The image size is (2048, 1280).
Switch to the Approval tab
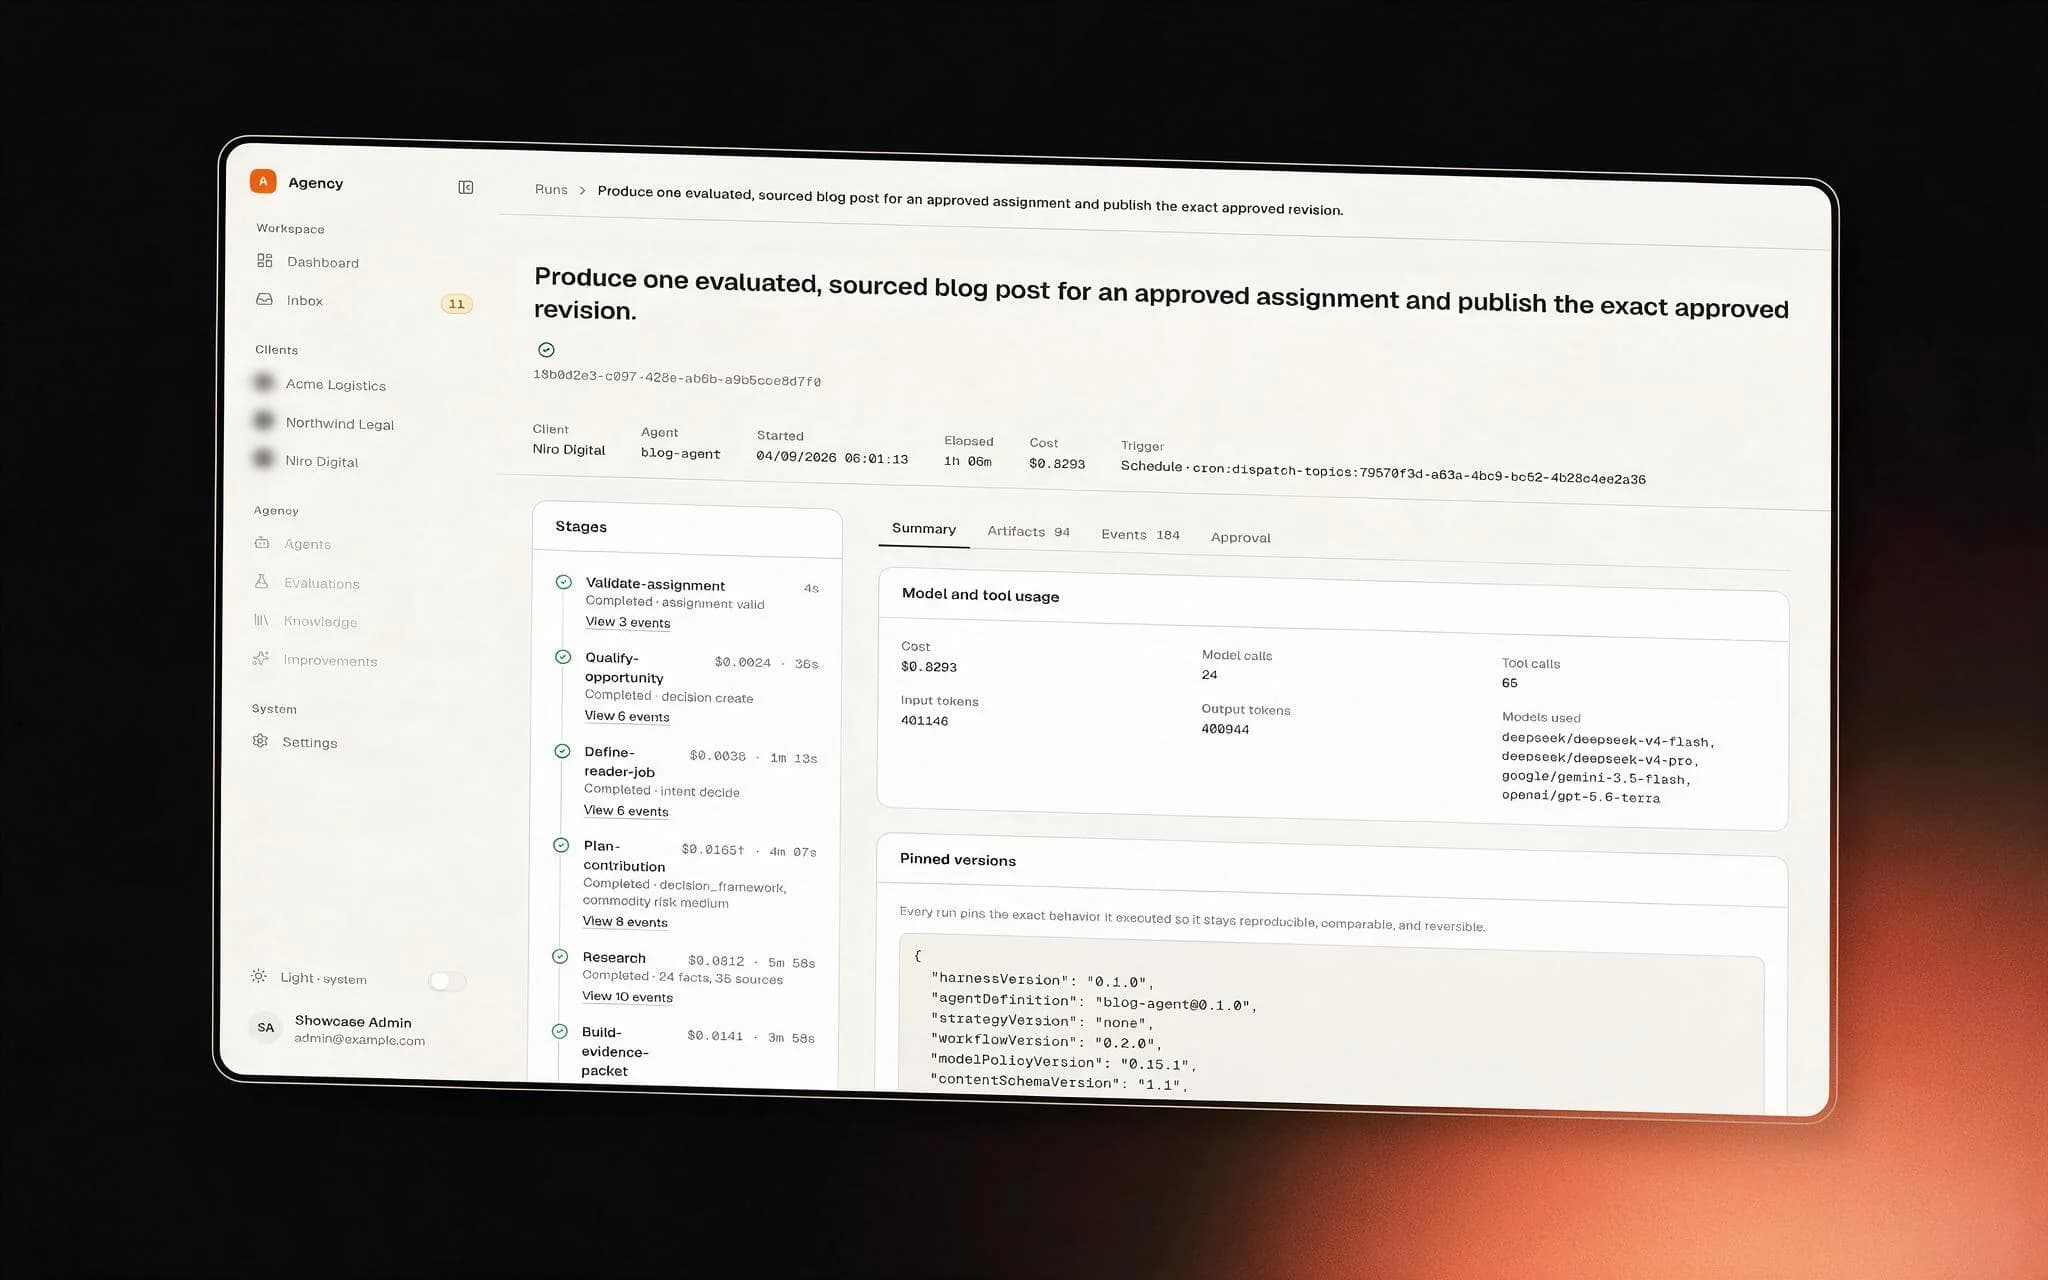1241,537
